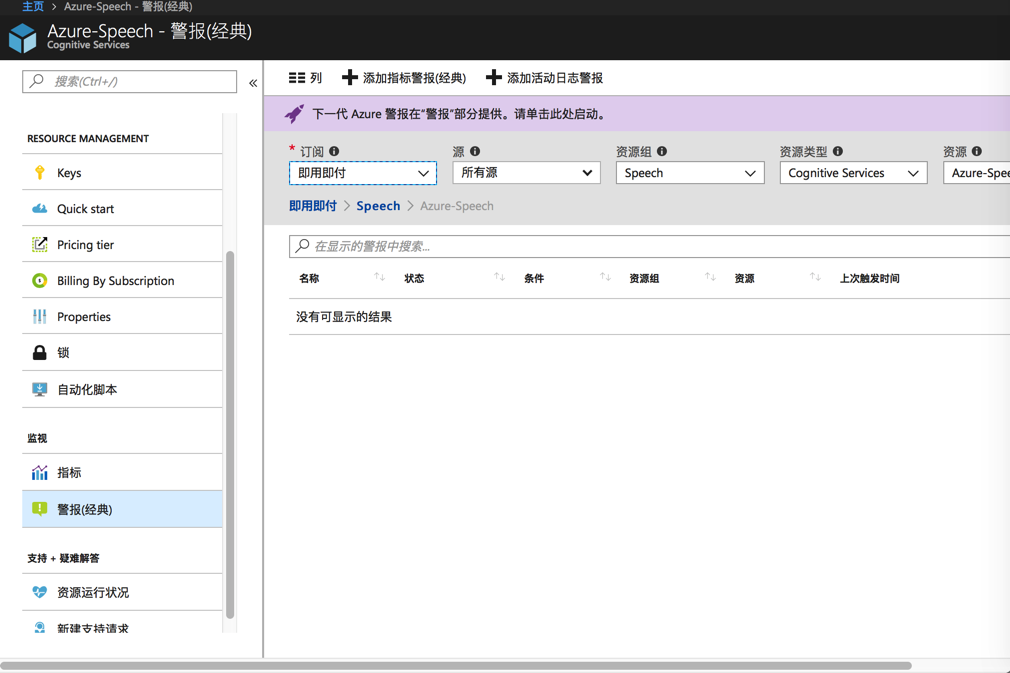Image resolution: width=1010 pixels, height=673 pixels.
Task: Open the 资源 dropdown showing Azure-Speech
Action: (977, 173)
